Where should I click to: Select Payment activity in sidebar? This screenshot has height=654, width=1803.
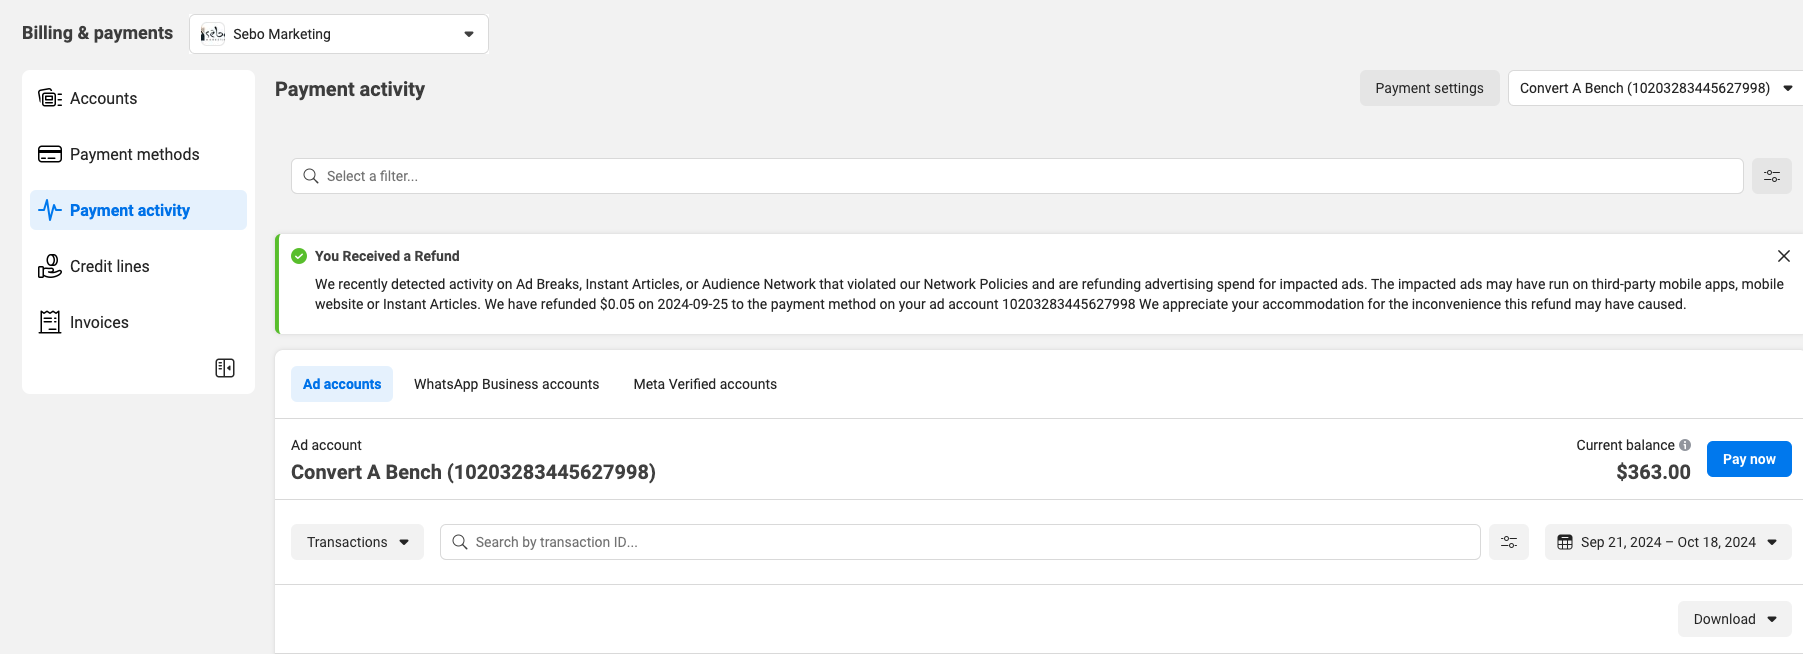[138, 210]
